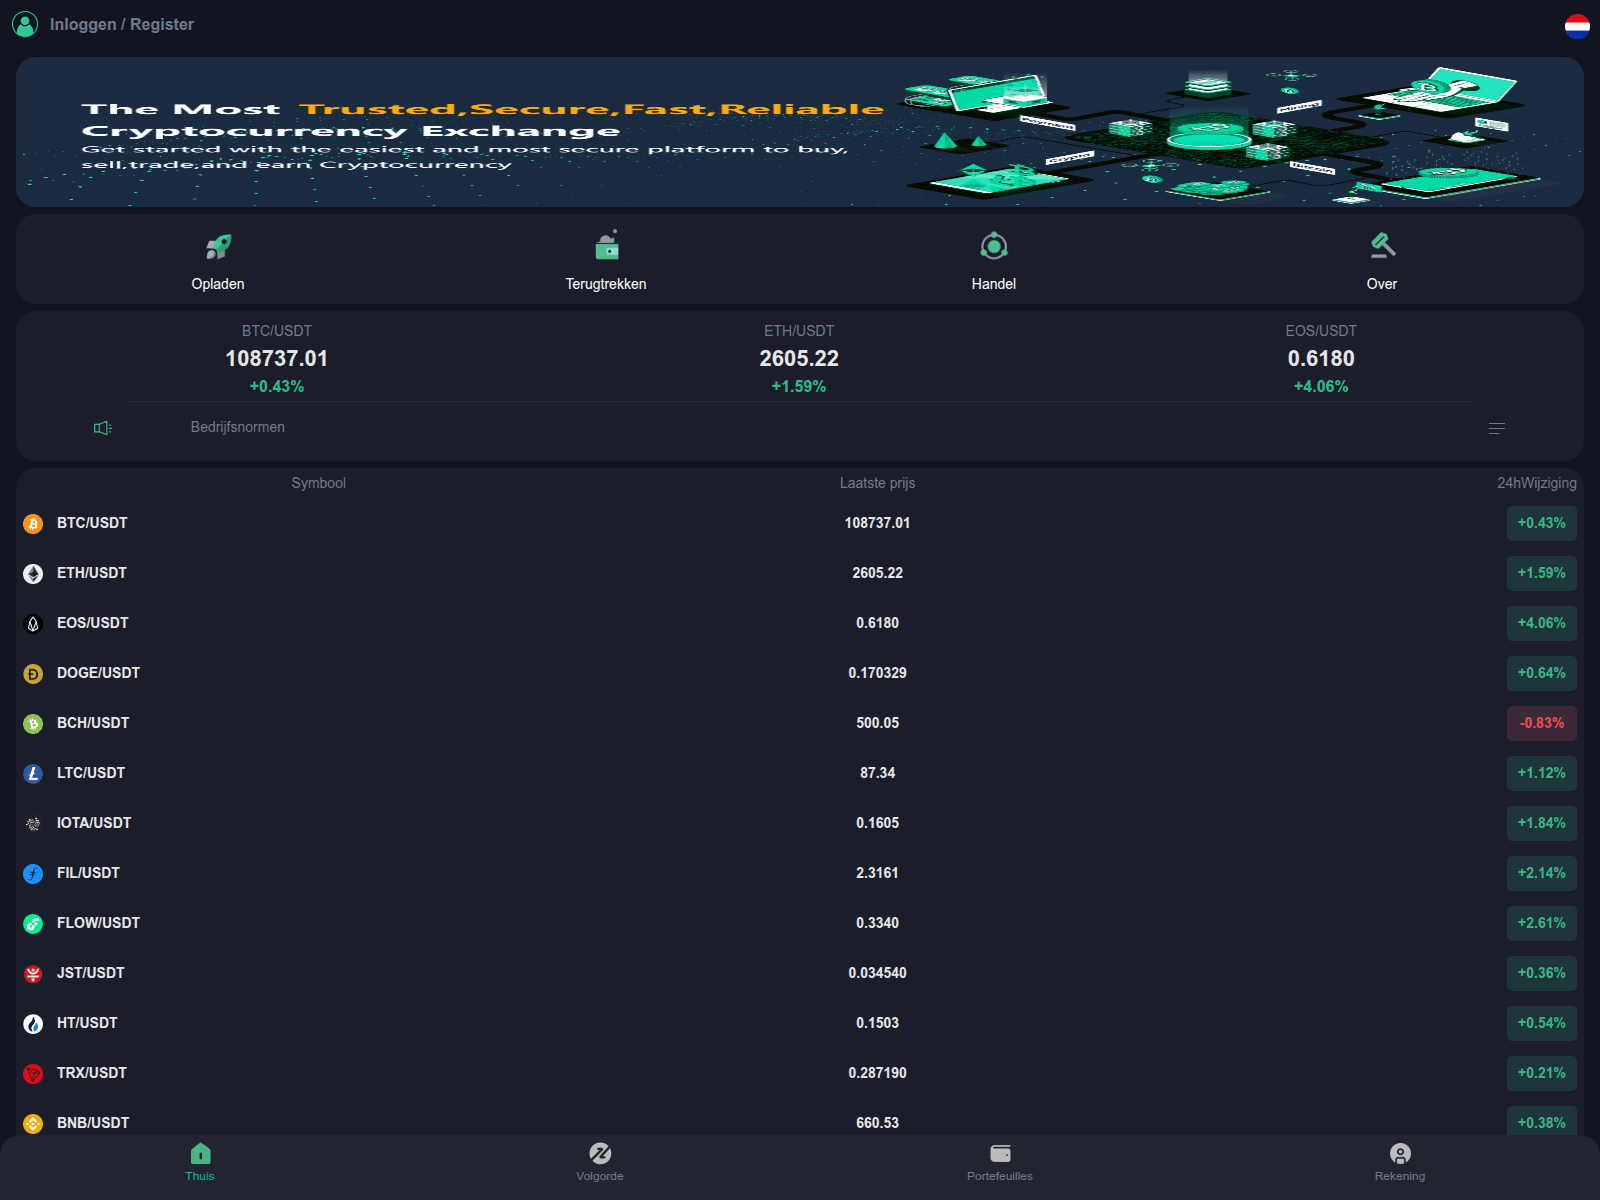Open the BTC/USDT ticker card
The width and height of the screenshot is (1600, 1200).
tap(277, 358)
